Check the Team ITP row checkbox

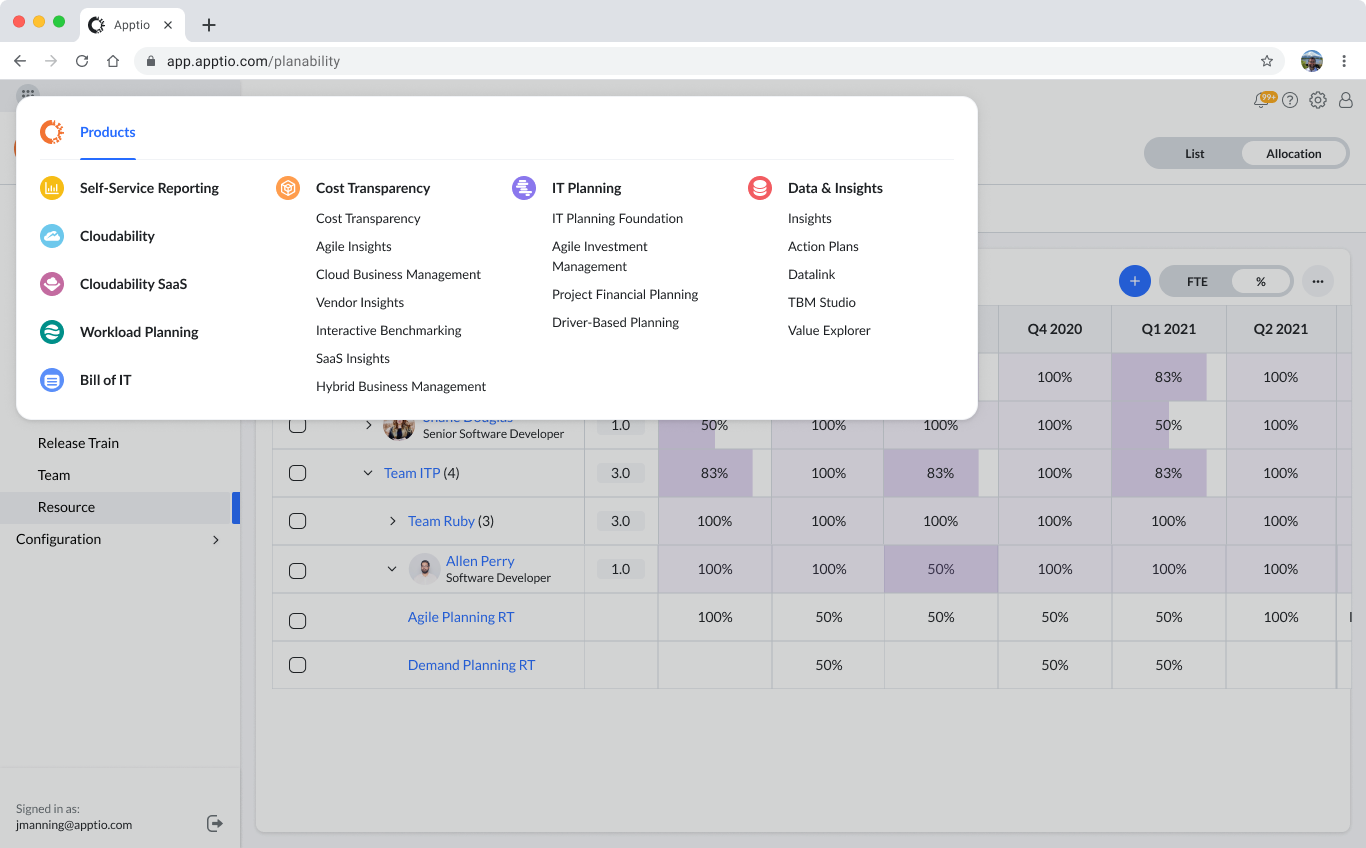coord(297,473)
